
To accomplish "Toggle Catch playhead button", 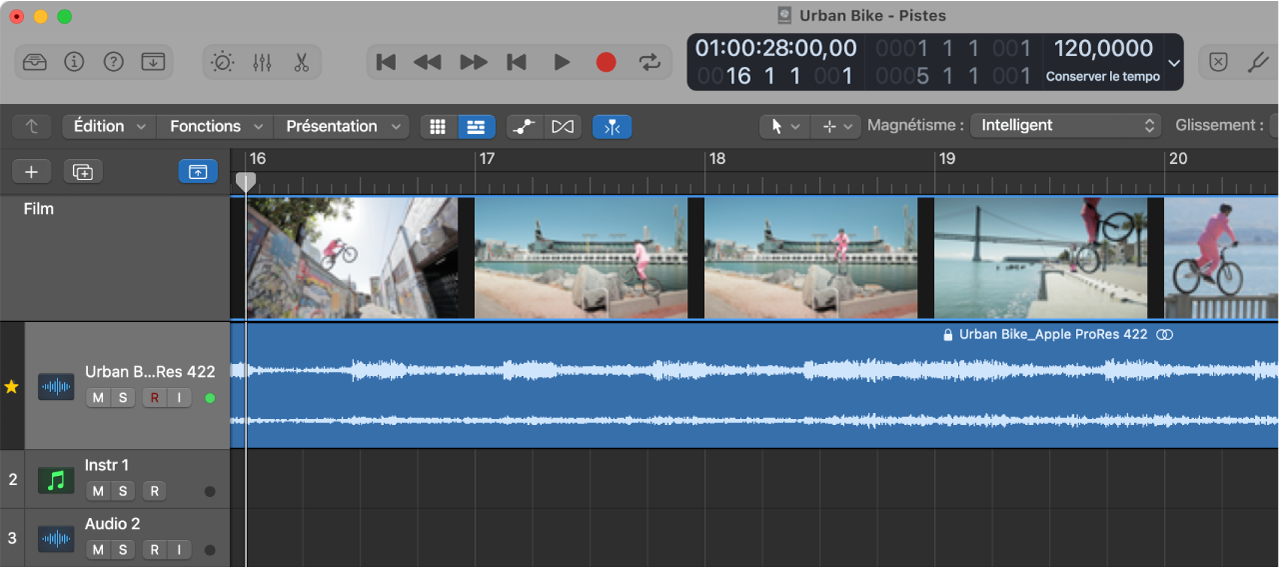I will tap(612, 127).
